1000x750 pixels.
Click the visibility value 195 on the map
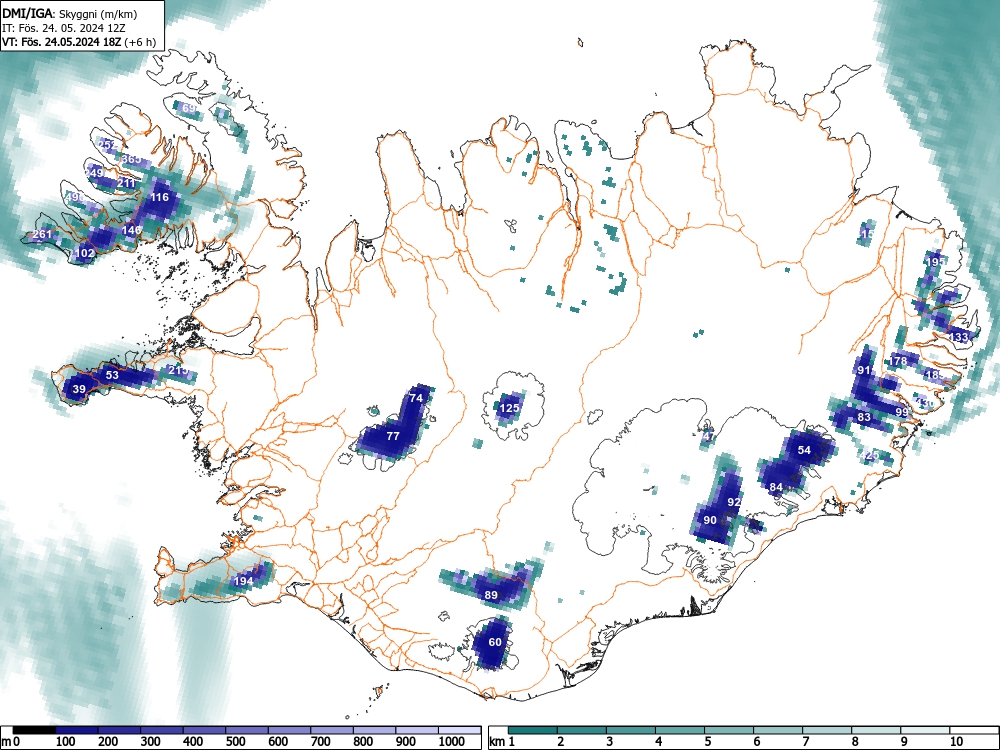(936, 262)
